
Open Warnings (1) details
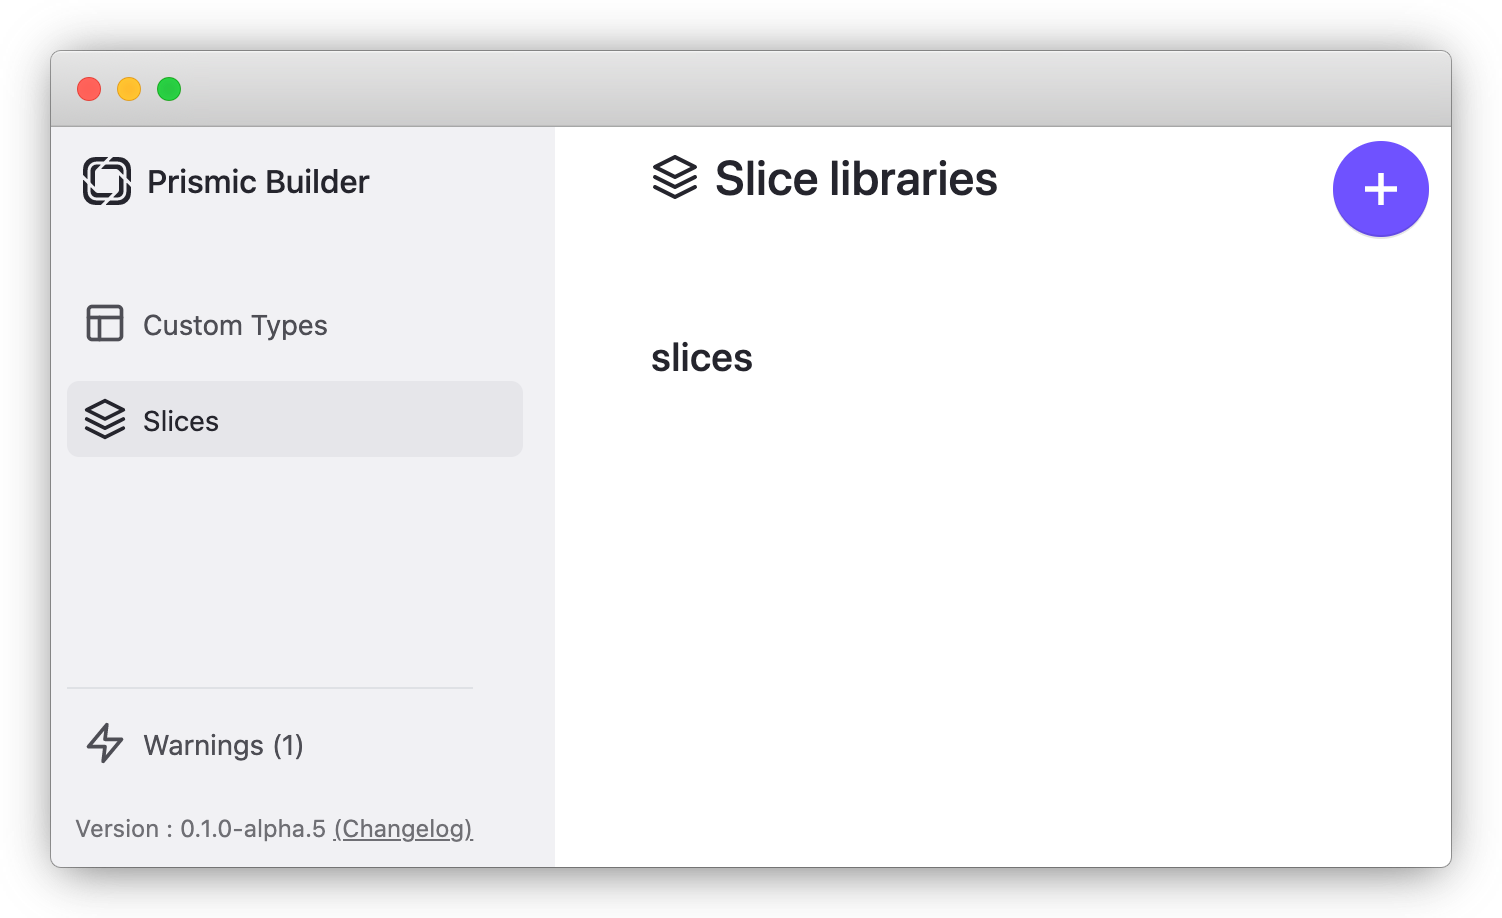click(223, 744)
